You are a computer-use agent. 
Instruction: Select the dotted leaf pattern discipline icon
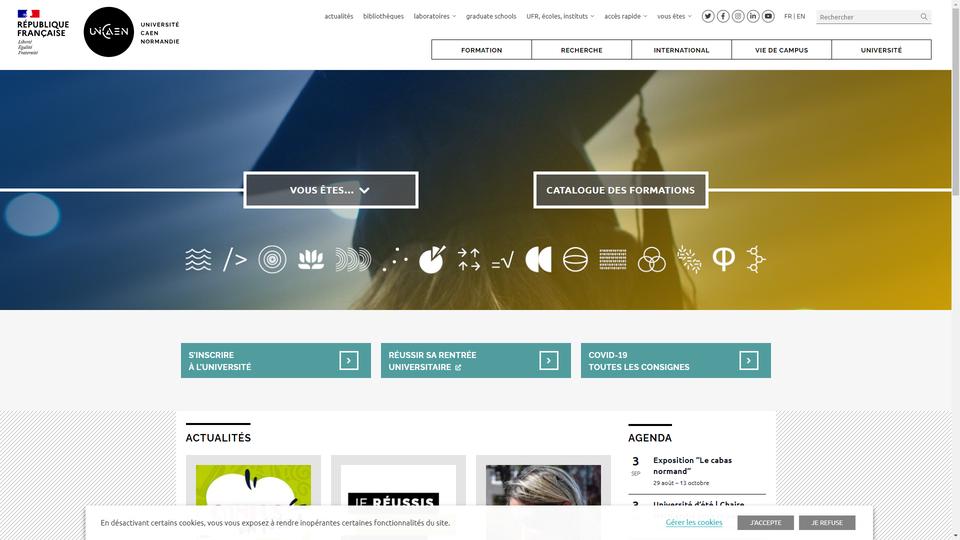689,260
